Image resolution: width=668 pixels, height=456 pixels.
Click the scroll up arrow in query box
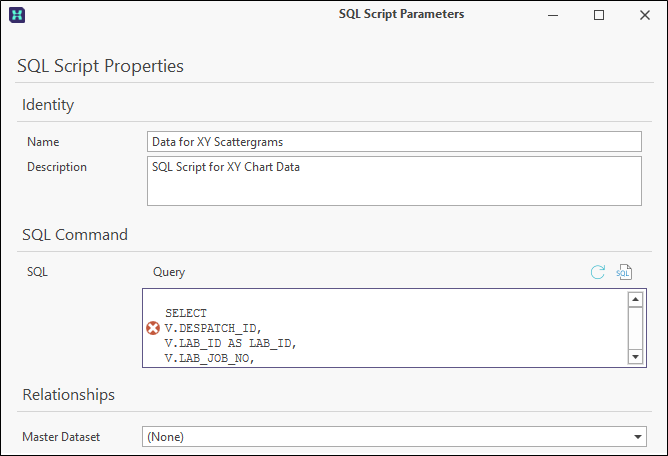635,300
